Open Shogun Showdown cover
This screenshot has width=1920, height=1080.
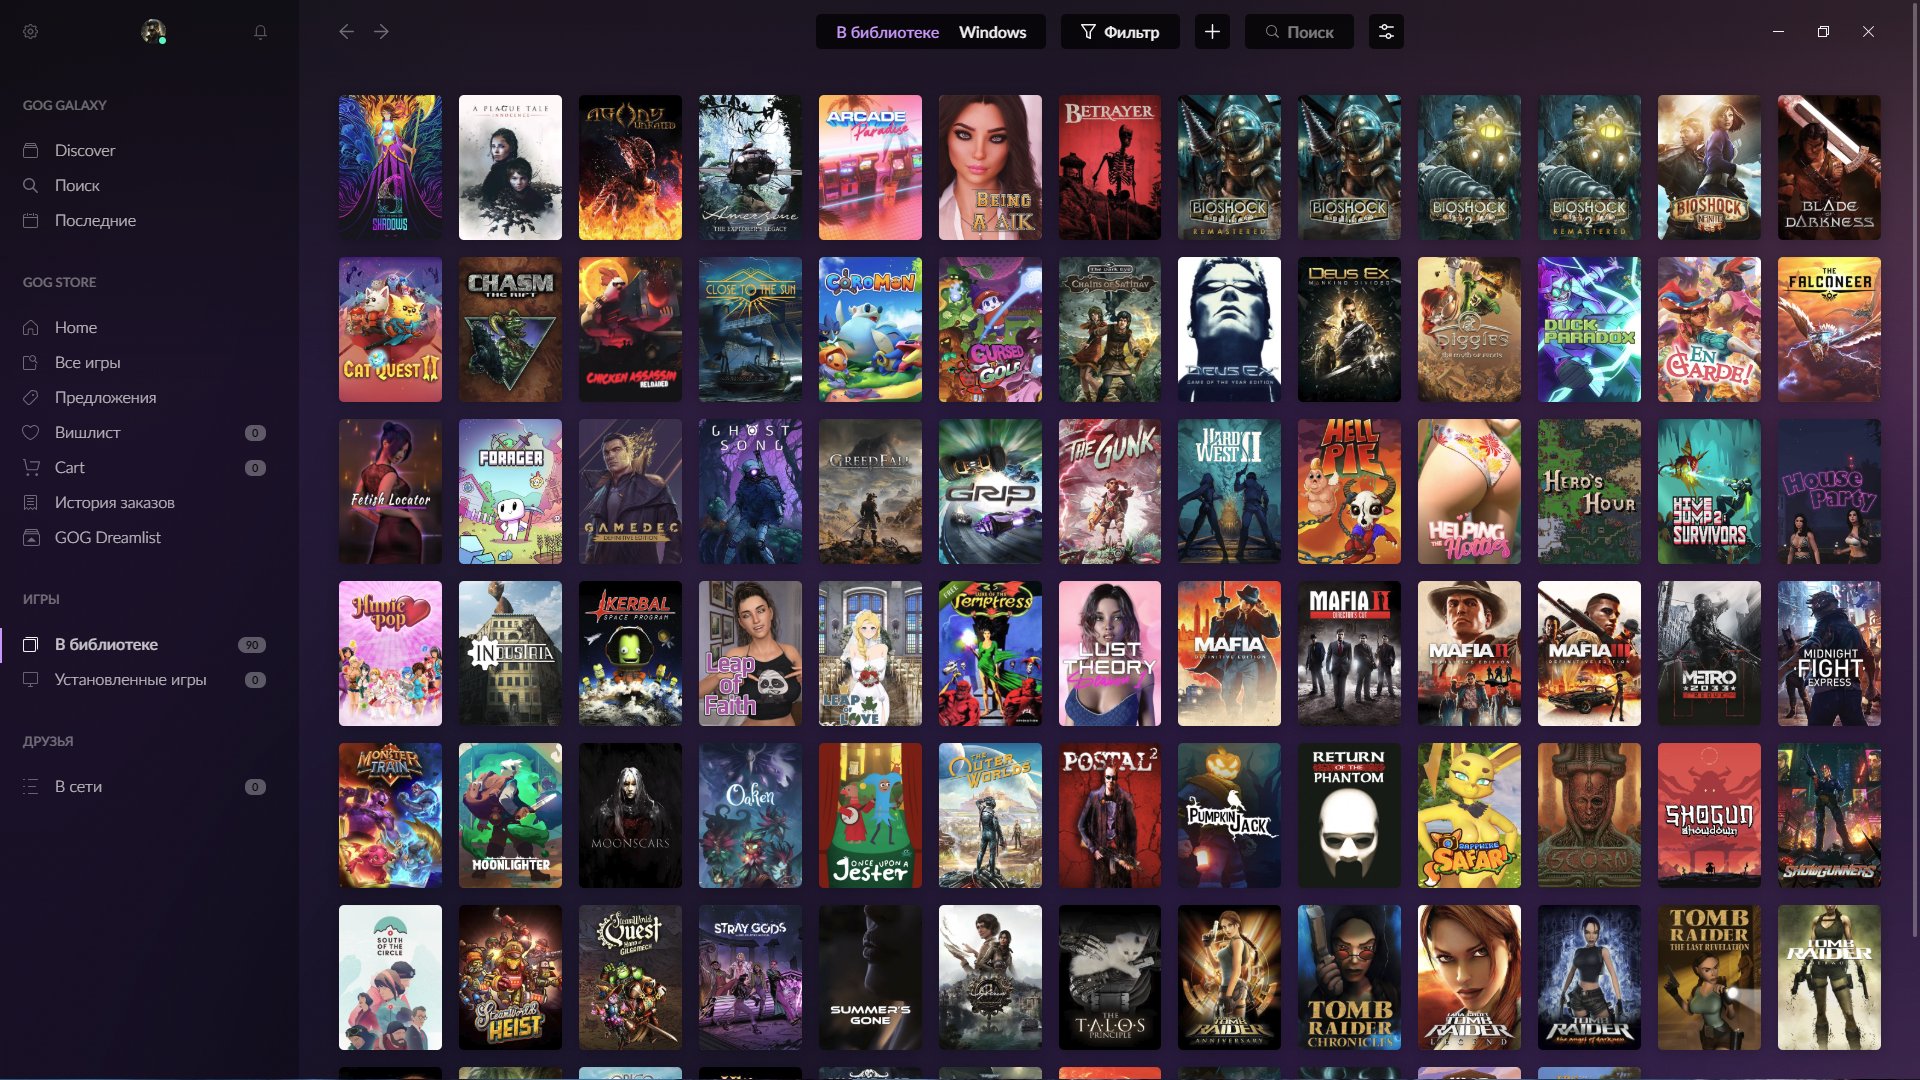click(x=1709, y=815)
